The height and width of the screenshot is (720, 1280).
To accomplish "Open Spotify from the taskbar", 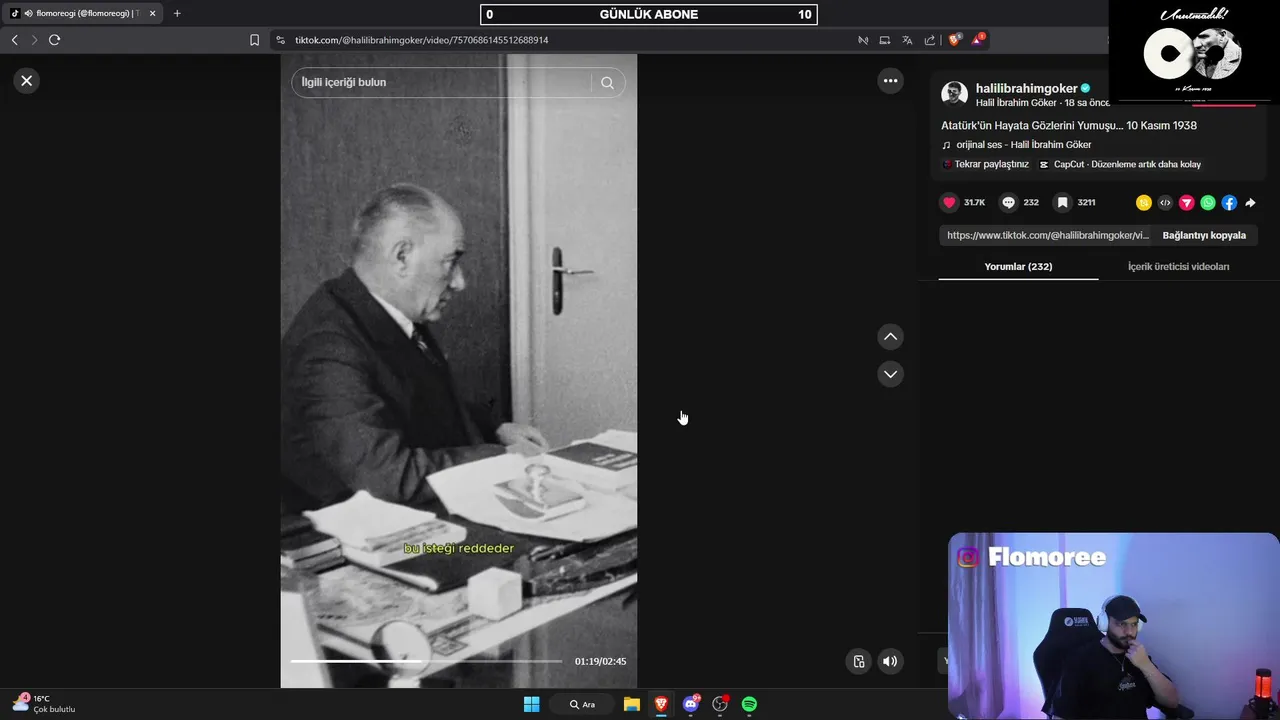I will pos(749,704).
